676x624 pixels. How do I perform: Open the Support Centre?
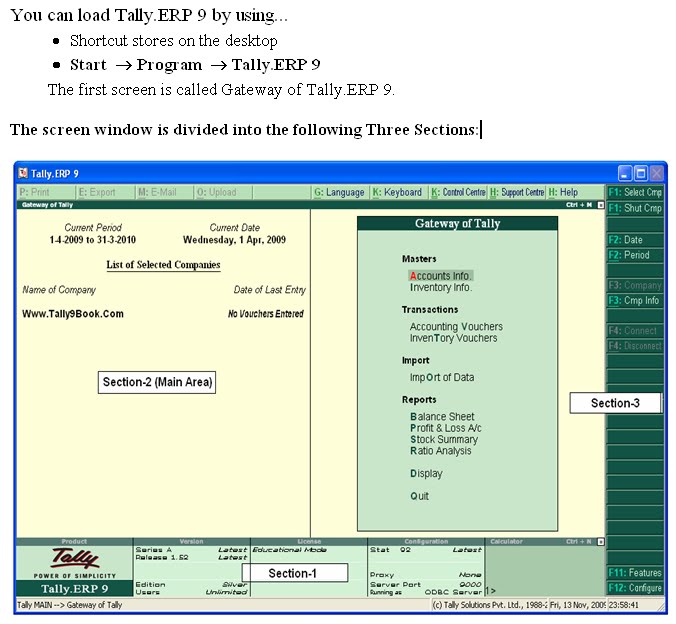pos(517,192)
